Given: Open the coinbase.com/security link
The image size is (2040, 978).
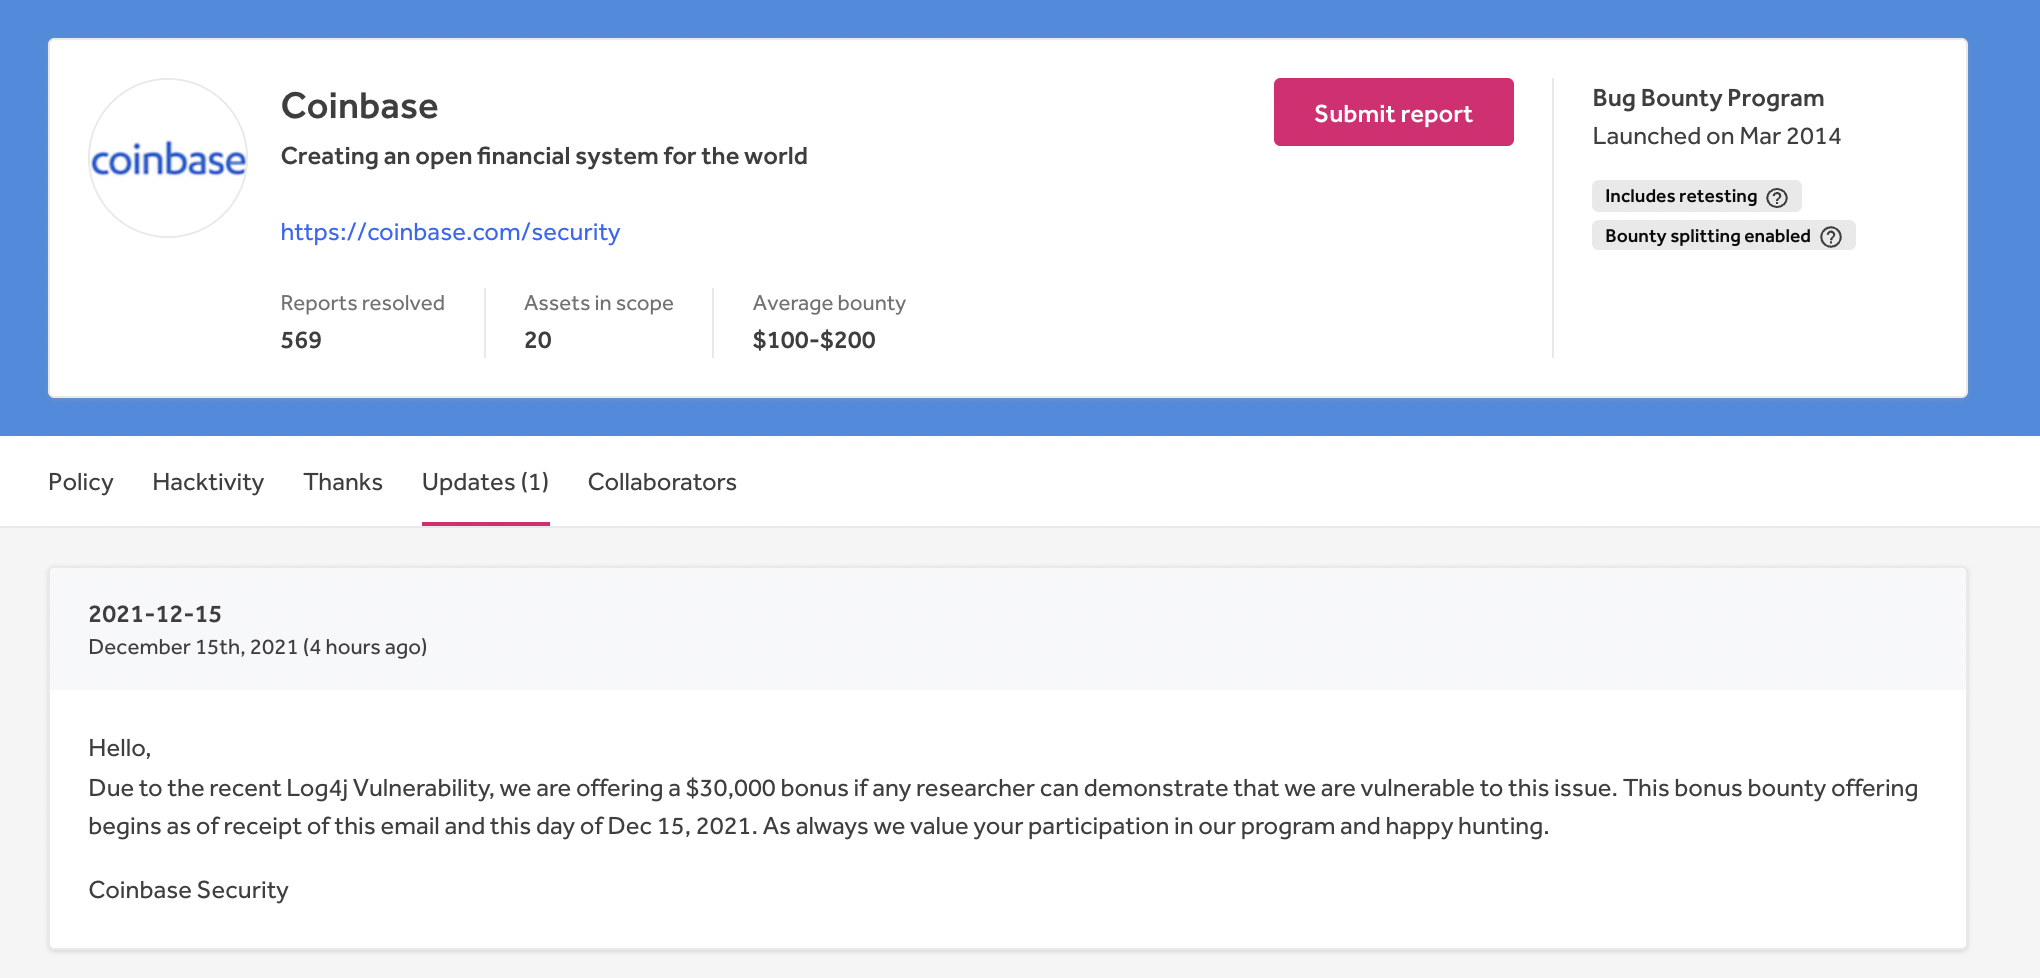Looking at the screenshot, I should pyautogui.click(x=450, y=232).
